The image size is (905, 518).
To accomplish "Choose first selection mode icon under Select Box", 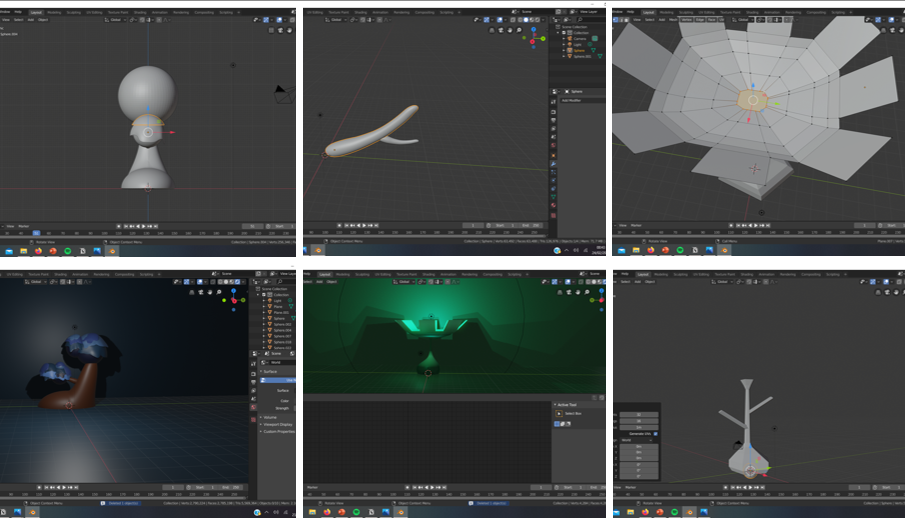I will (x=557, y=424).
